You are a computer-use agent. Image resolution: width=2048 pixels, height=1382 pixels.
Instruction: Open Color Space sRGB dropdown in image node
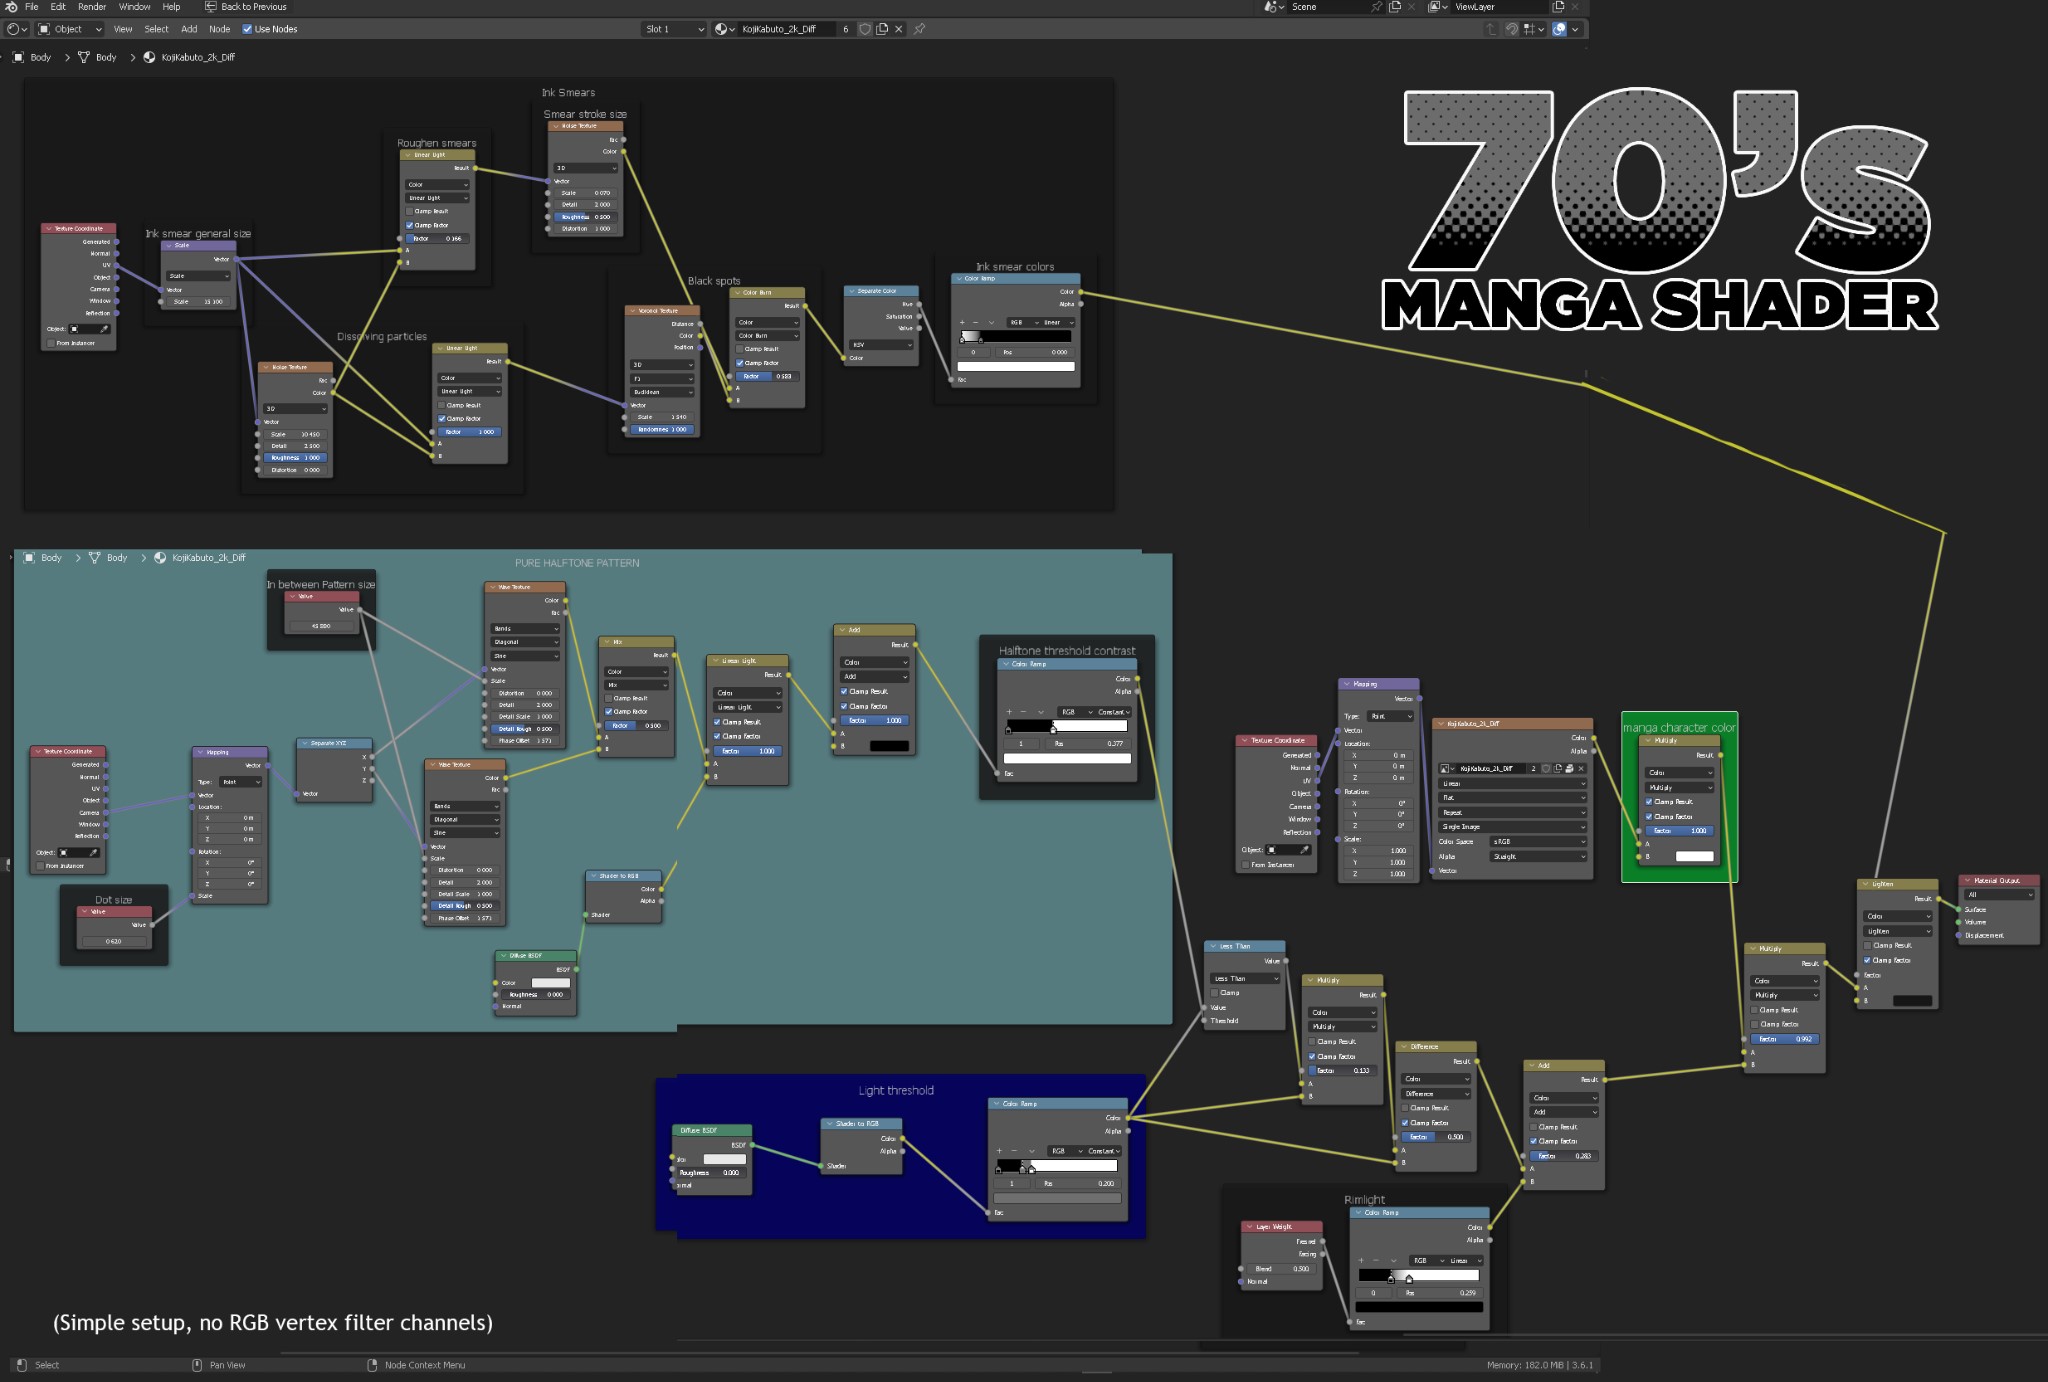point(1538,842)
